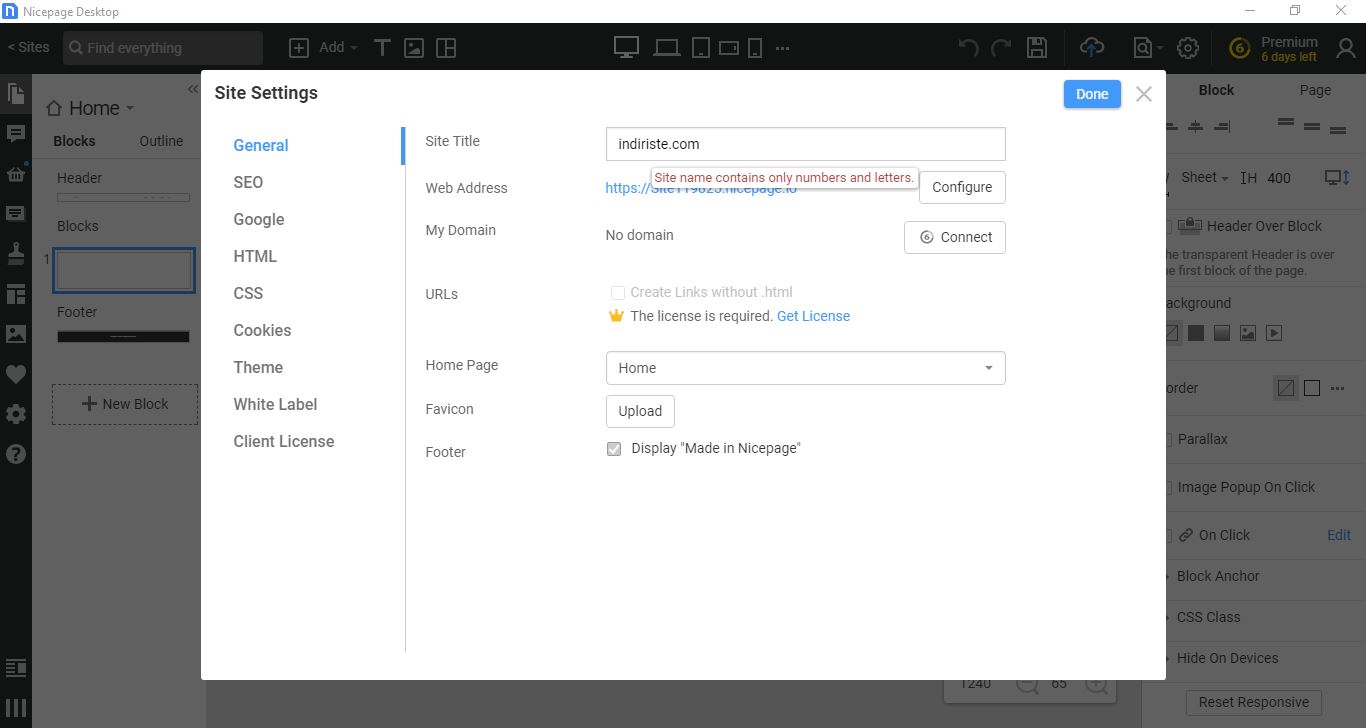This screenshot has height=728, width=1366.
Task: Click the Undo arrow icon
Action: [x=968, y=48]
